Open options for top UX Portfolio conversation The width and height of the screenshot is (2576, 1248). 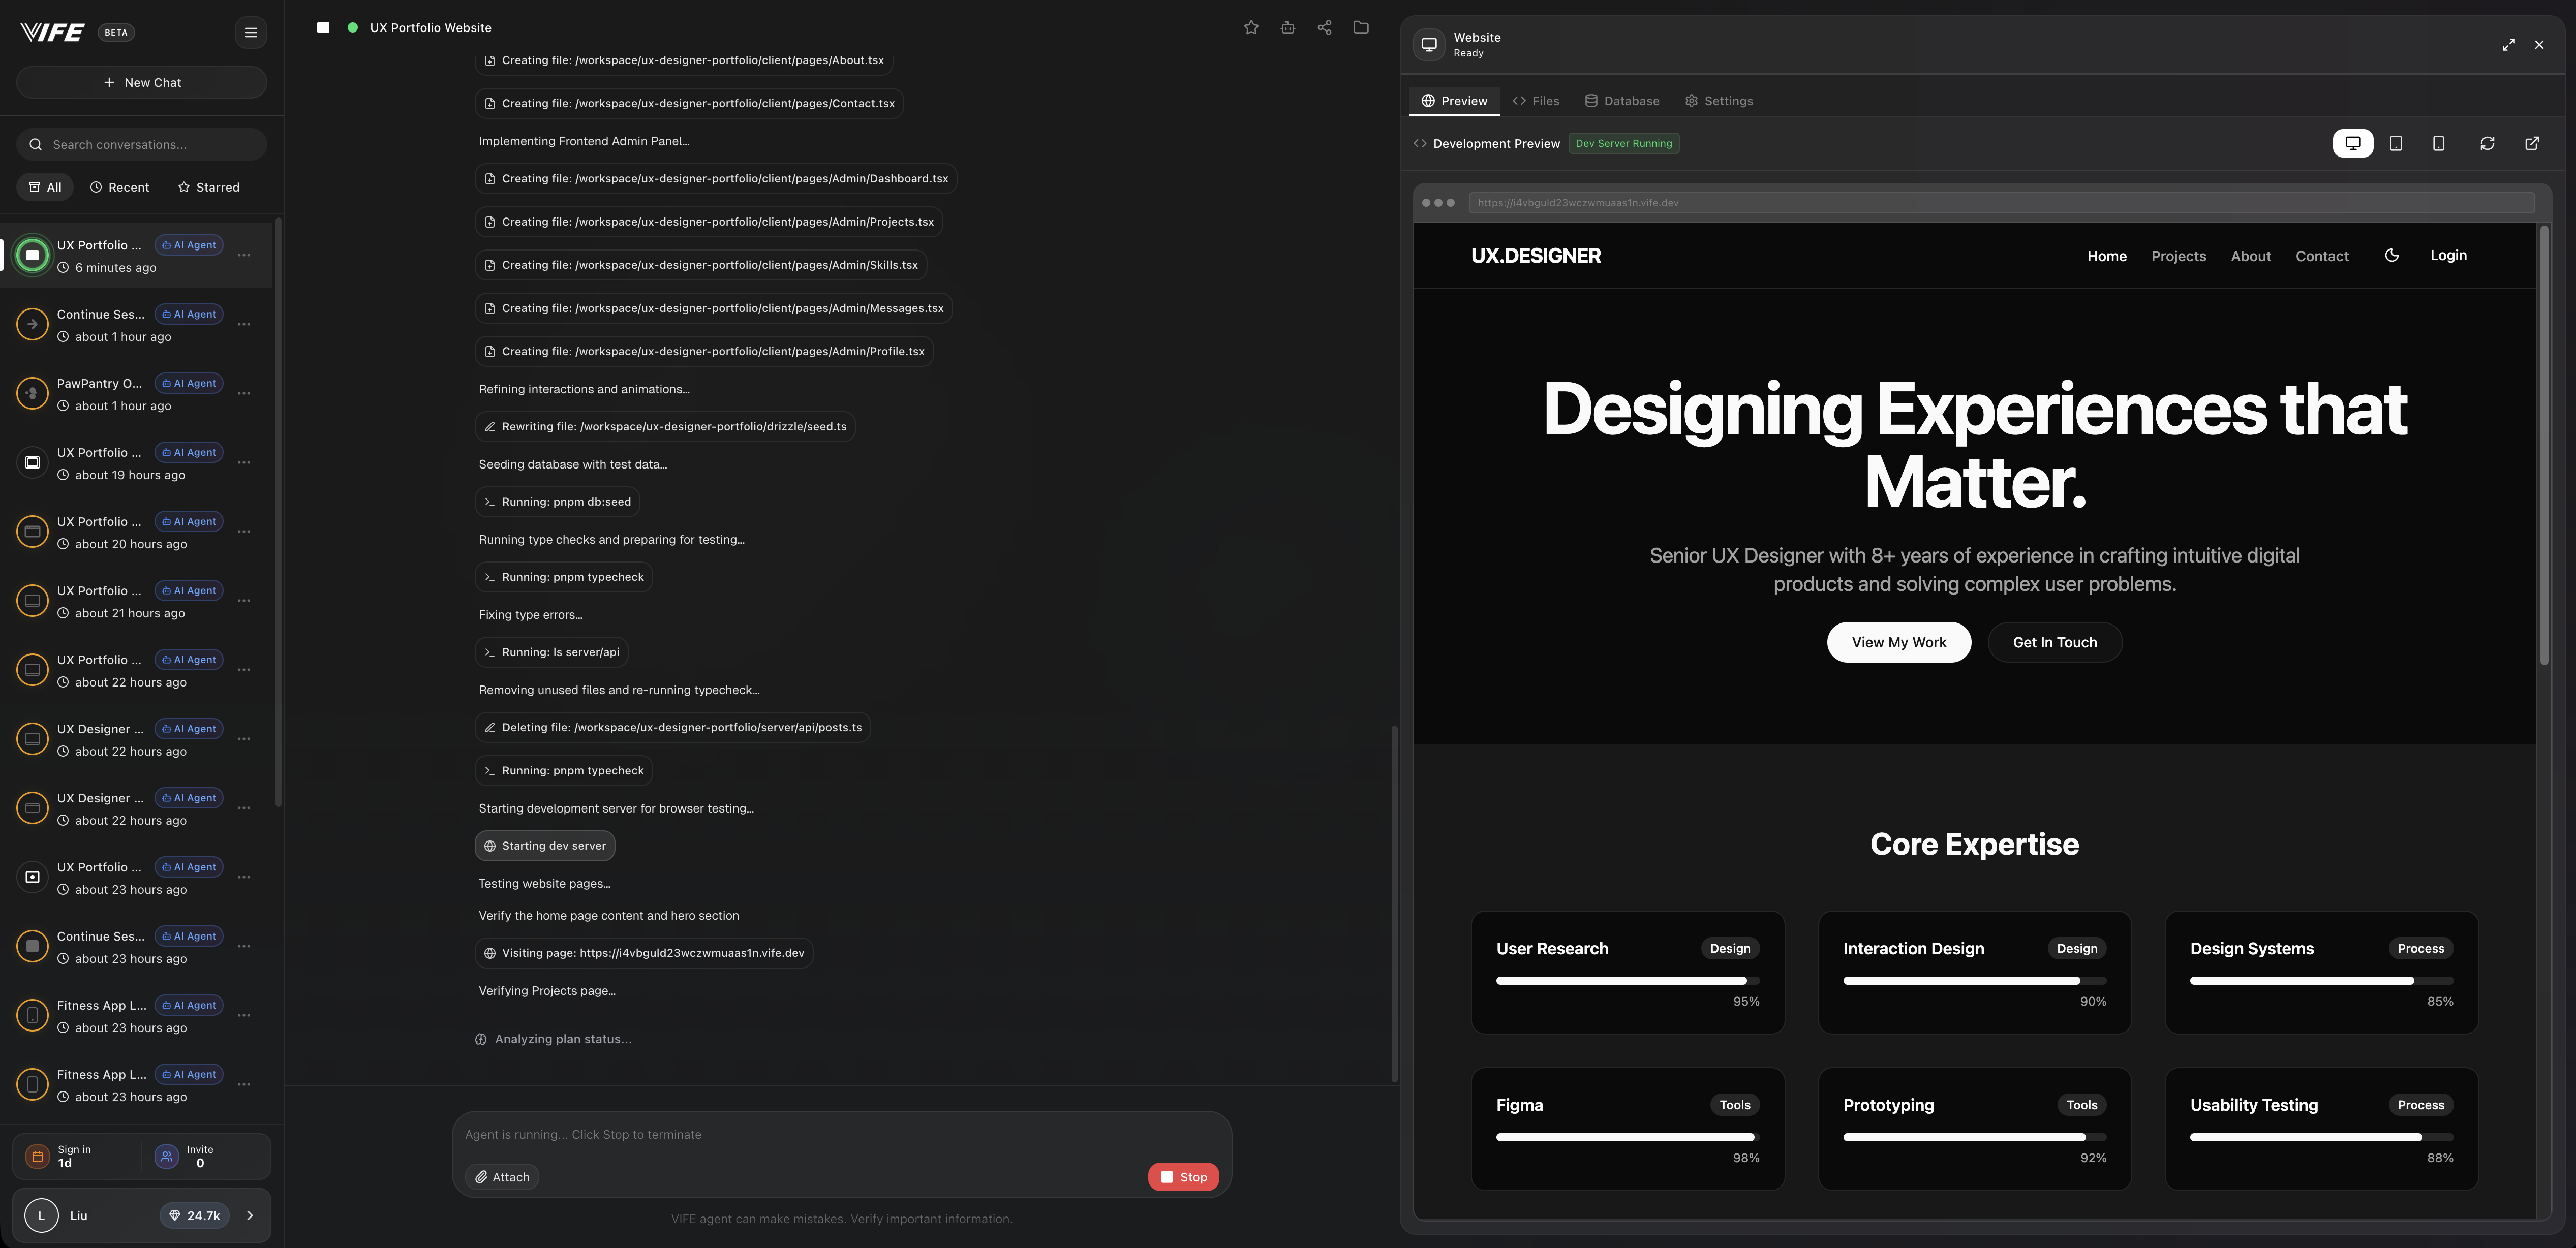(244, 256)
